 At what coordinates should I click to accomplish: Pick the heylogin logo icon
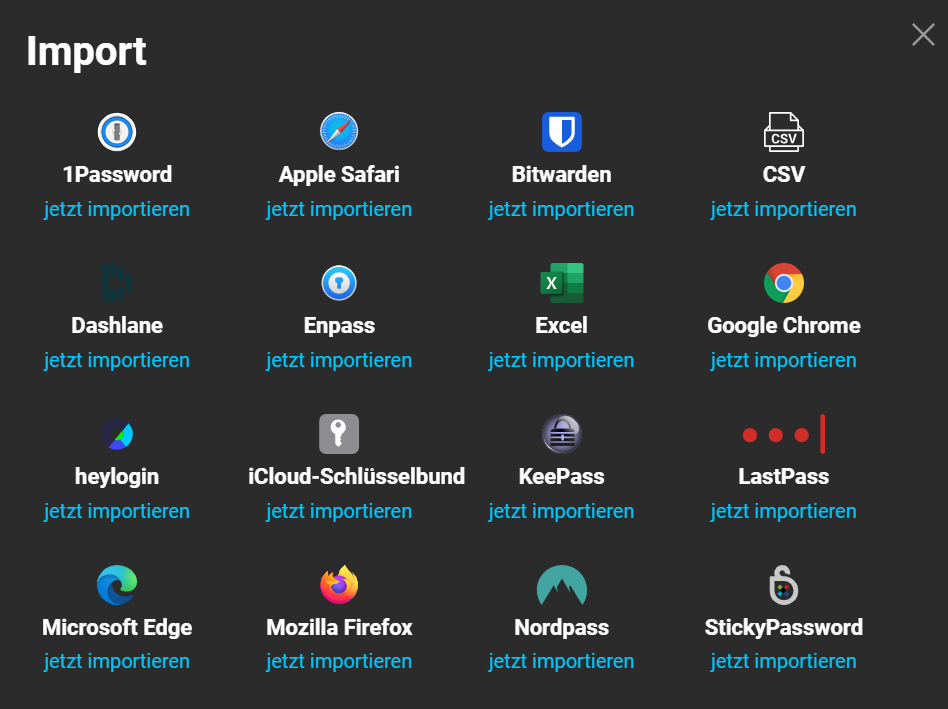117,434
